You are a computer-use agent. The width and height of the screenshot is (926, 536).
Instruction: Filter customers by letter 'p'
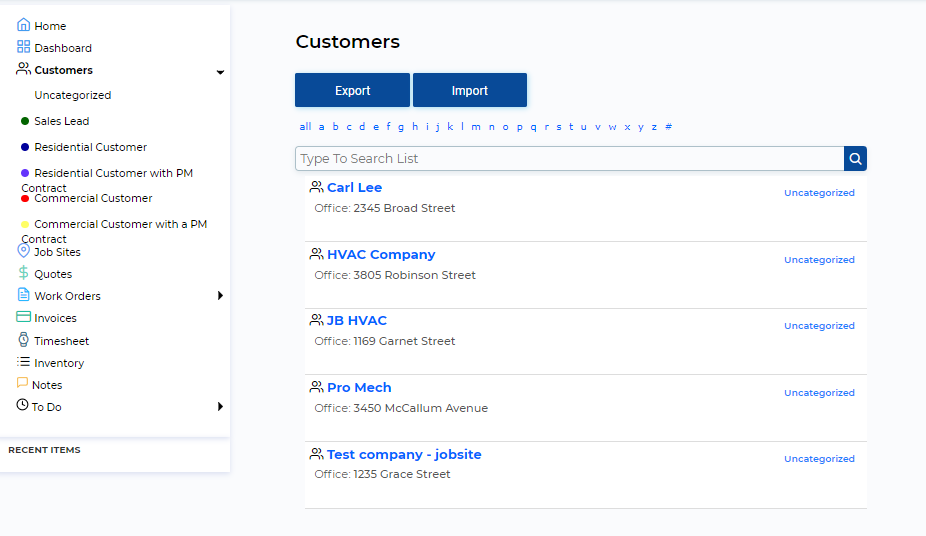coord(520,127)
